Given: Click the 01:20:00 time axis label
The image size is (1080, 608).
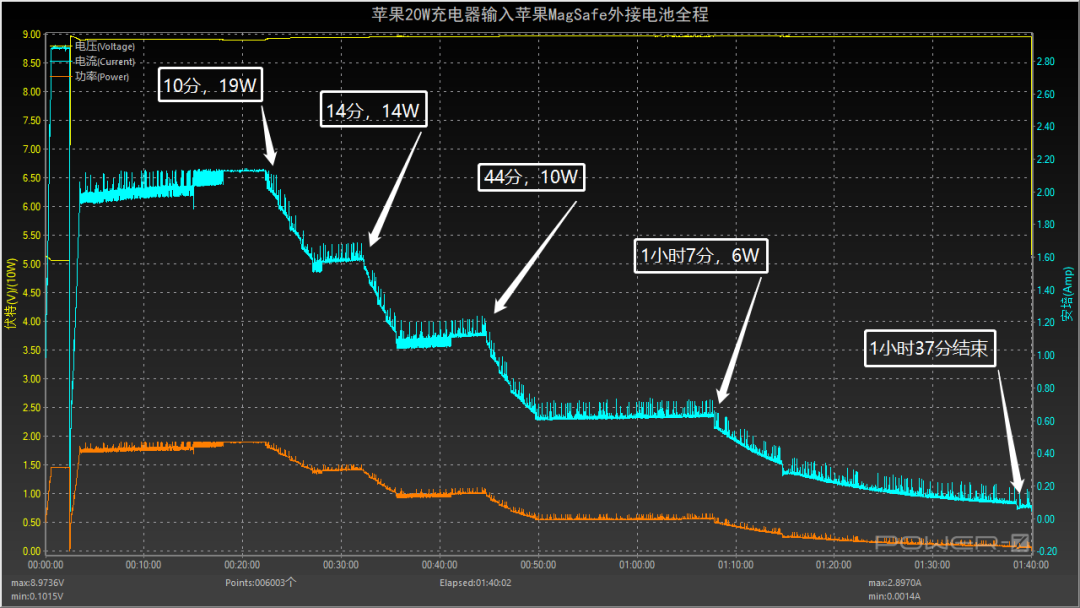Looking at the screenshot, I should click(x=834, y=565).
